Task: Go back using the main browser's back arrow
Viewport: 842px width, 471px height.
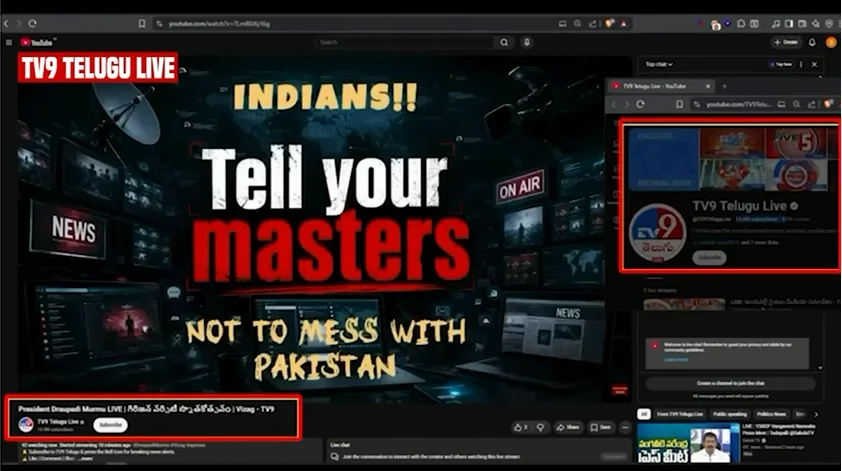Action: click(x=6, y=24)
